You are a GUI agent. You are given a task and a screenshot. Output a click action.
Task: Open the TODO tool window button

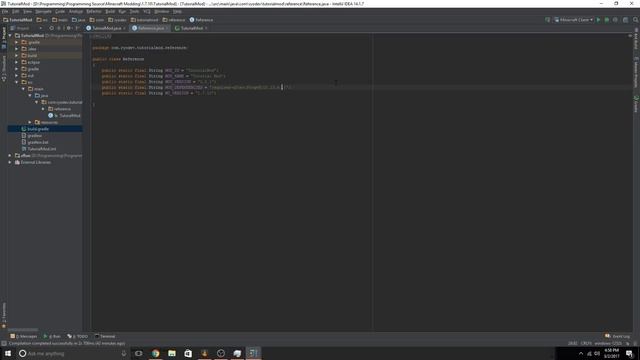click(78, 336)
